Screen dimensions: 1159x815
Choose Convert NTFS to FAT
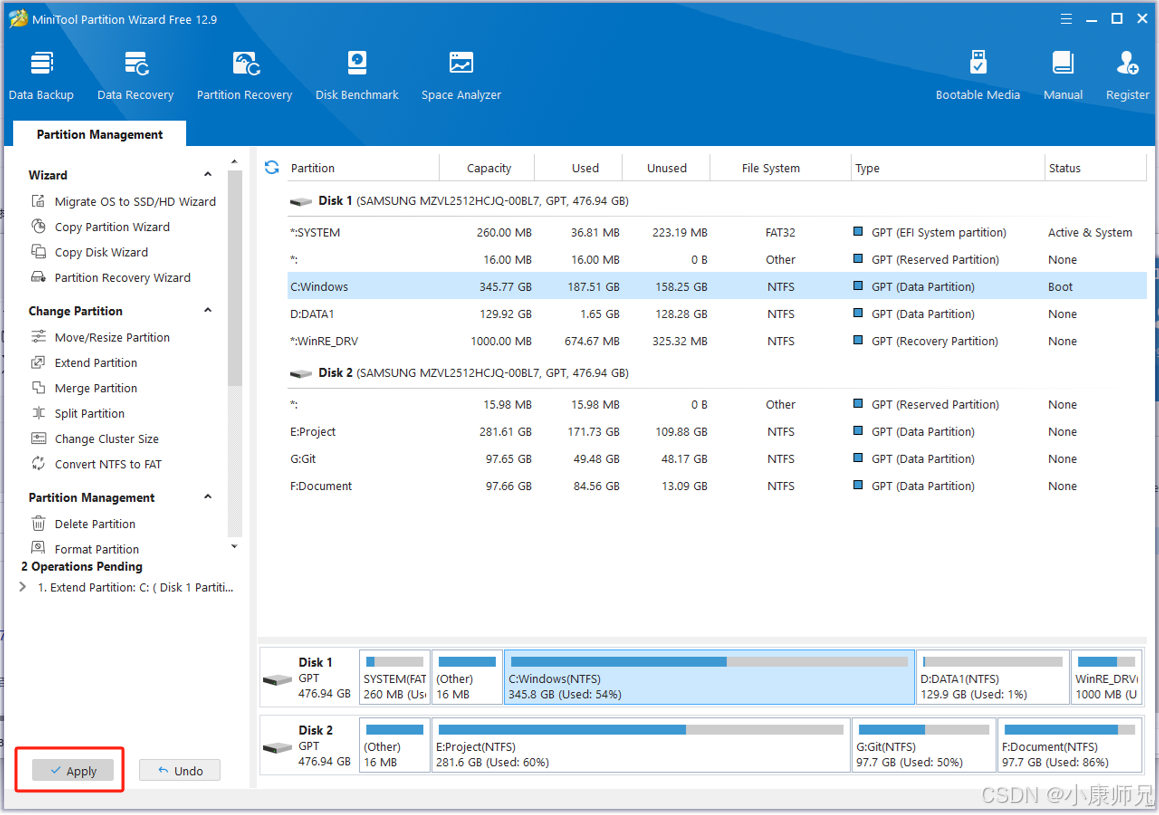tap(96, 464)
